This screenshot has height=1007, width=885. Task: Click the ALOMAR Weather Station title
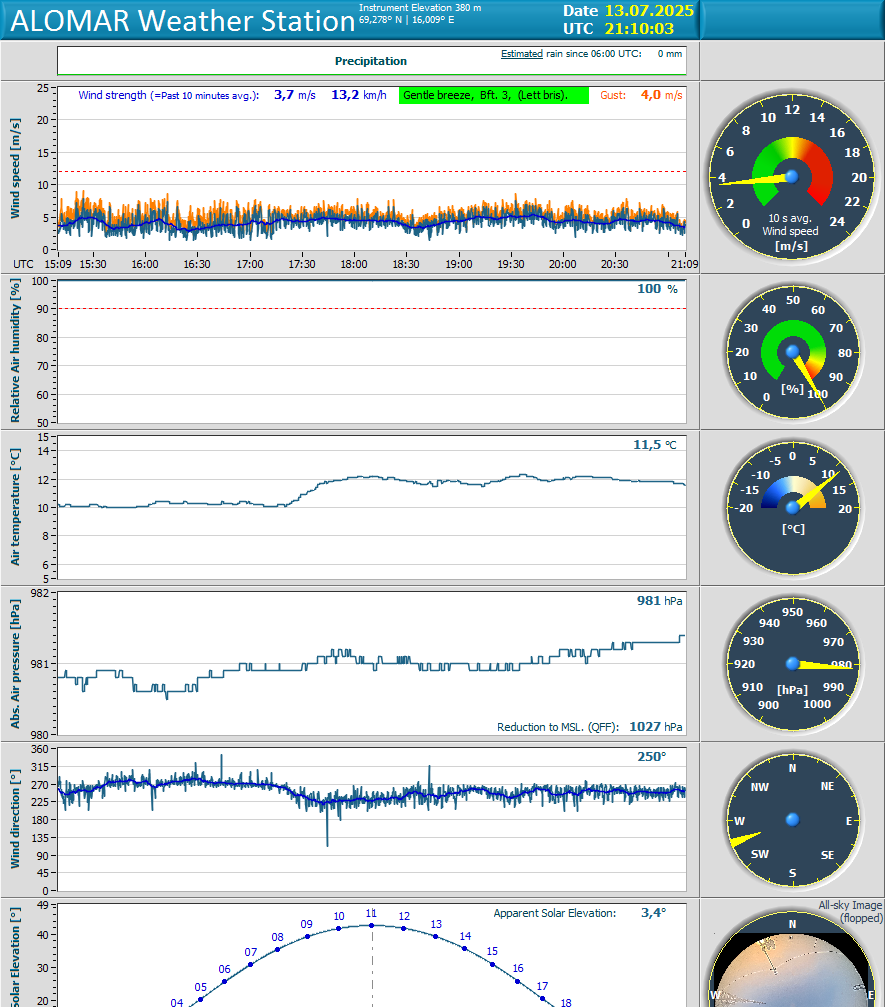pyautogui.click(x=183, y=21)
